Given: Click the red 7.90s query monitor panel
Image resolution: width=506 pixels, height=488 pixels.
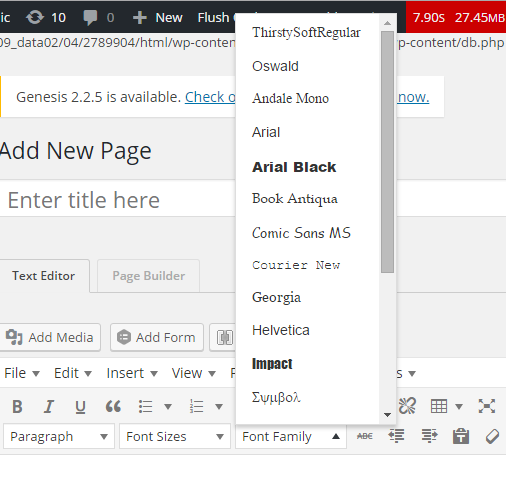Looking at the screenshot, I should (456, 17).
